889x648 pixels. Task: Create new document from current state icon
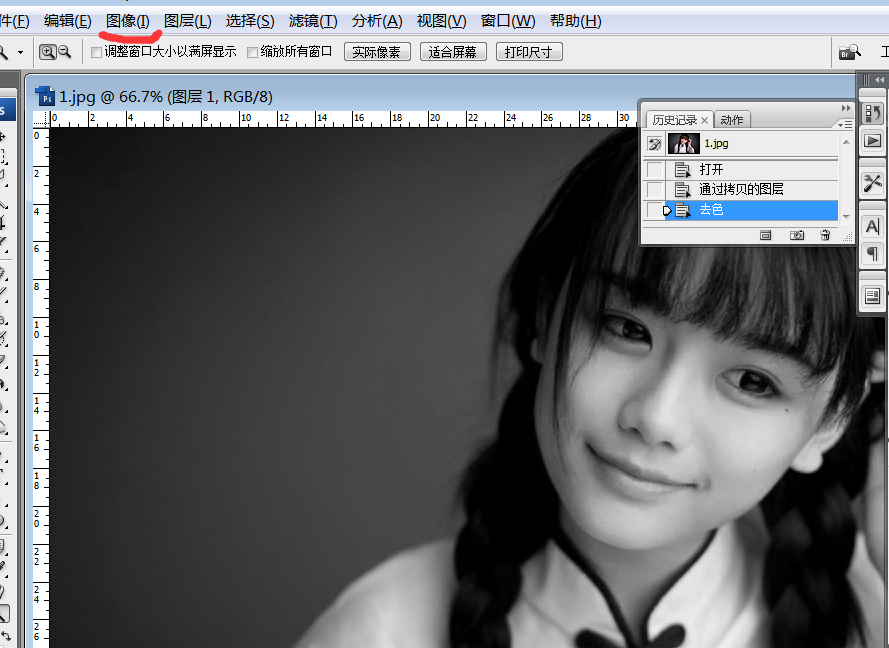(765, 235)
